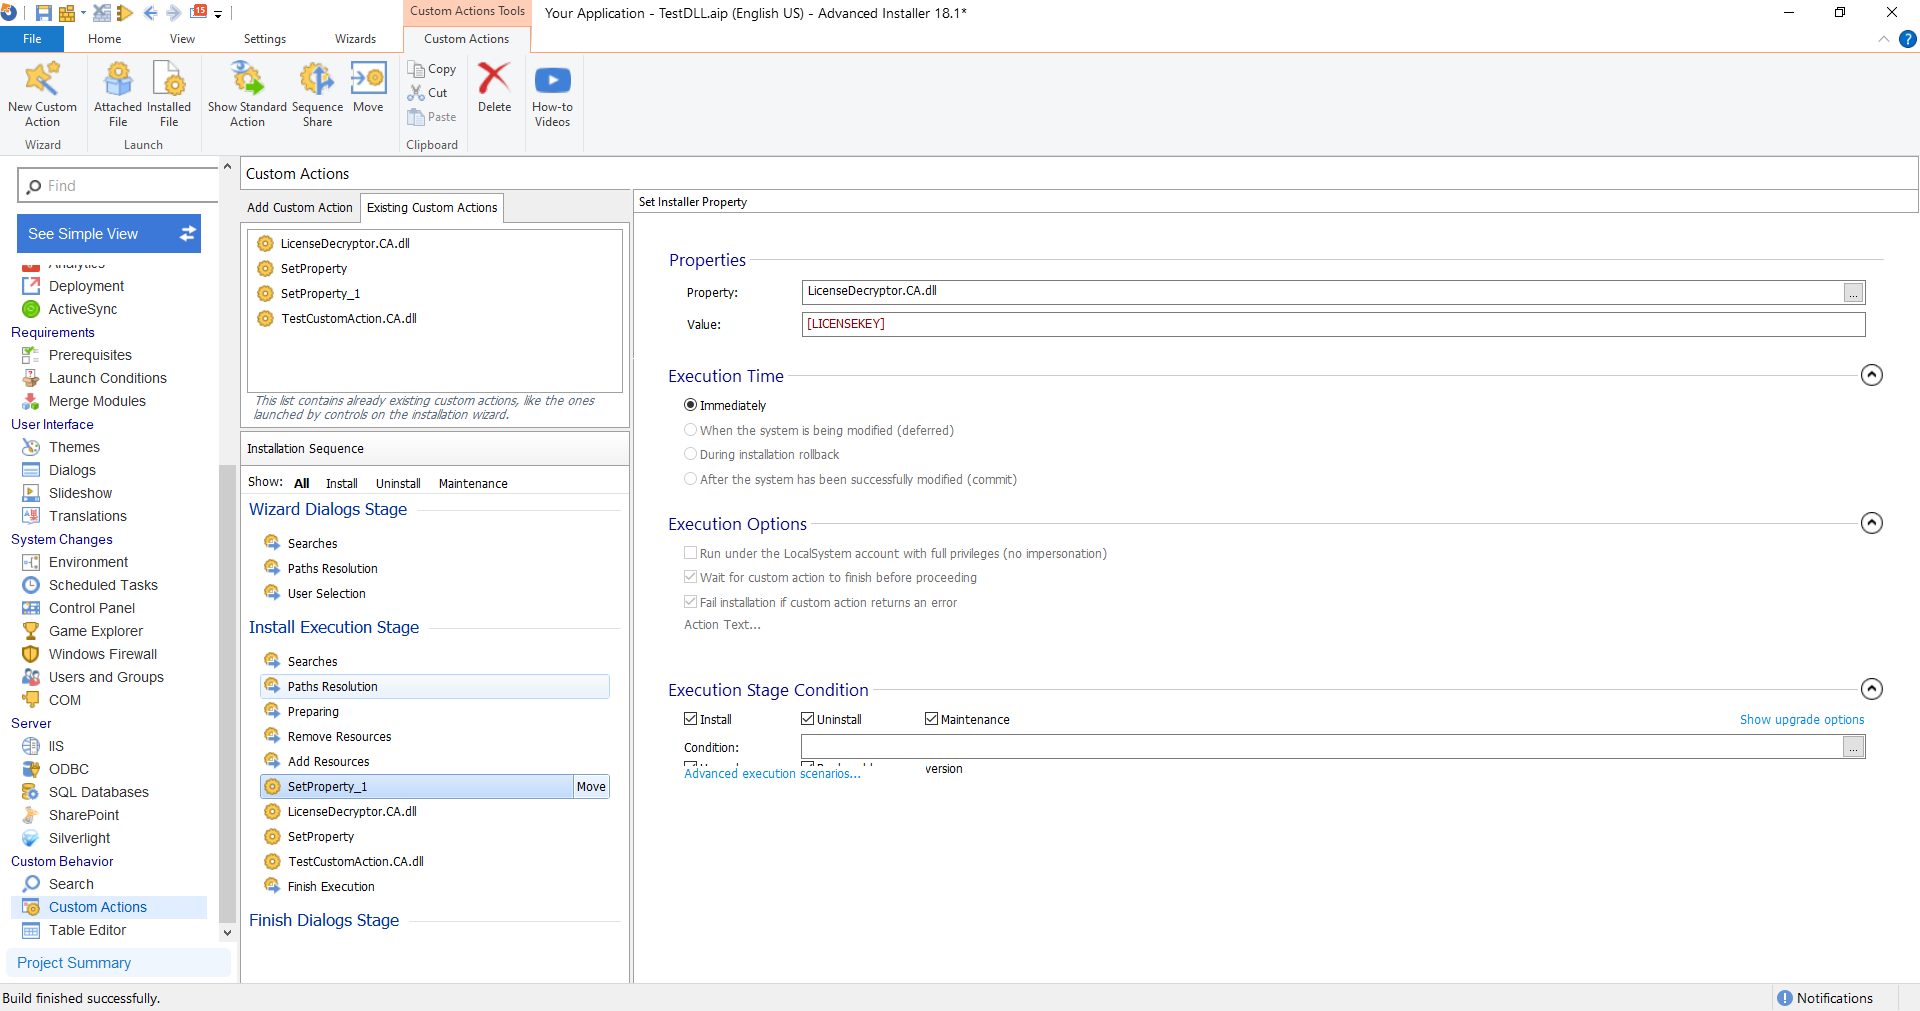Collapse Execution Stage Condition section
Image resolution: width=1920 pixels, height=1011 pixels.
point(1871,689)
